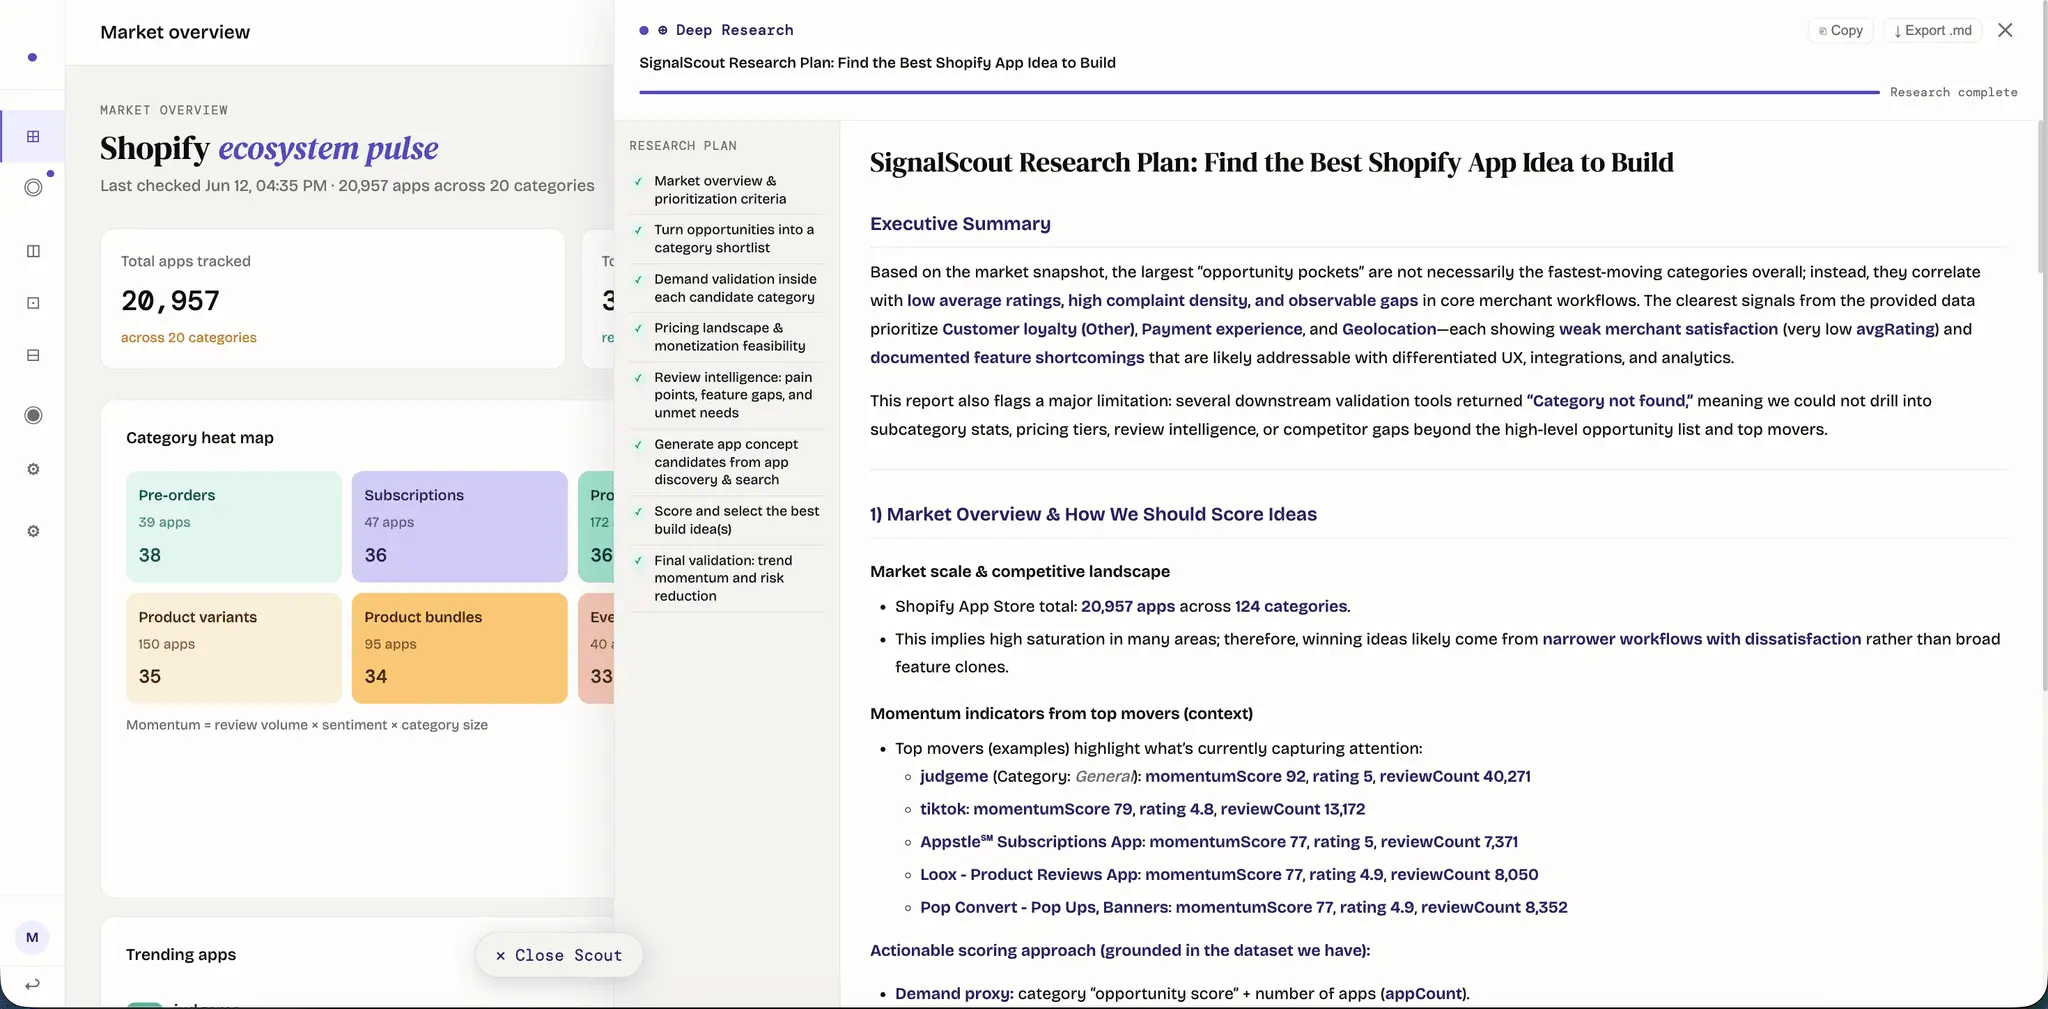Open the M user avatar
Viewport: 2048px width, 1009px height.
32,937
